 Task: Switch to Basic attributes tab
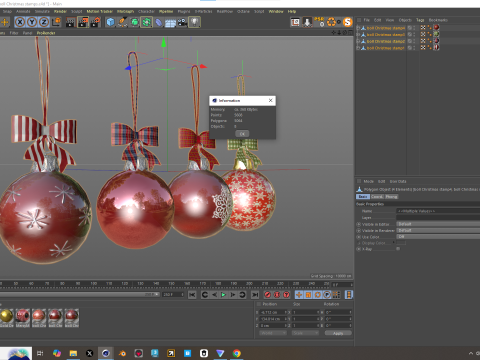pyautogui.click(x=363, y=197)
